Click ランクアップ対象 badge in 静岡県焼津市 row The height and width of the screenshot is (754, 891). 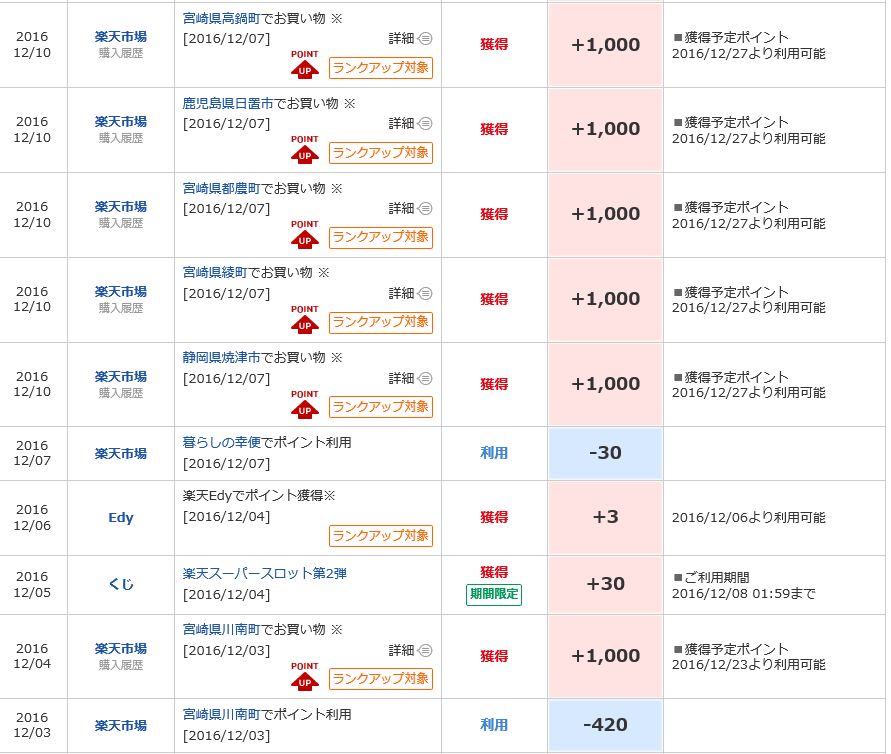pyautogui.click(x=381, y=407)
